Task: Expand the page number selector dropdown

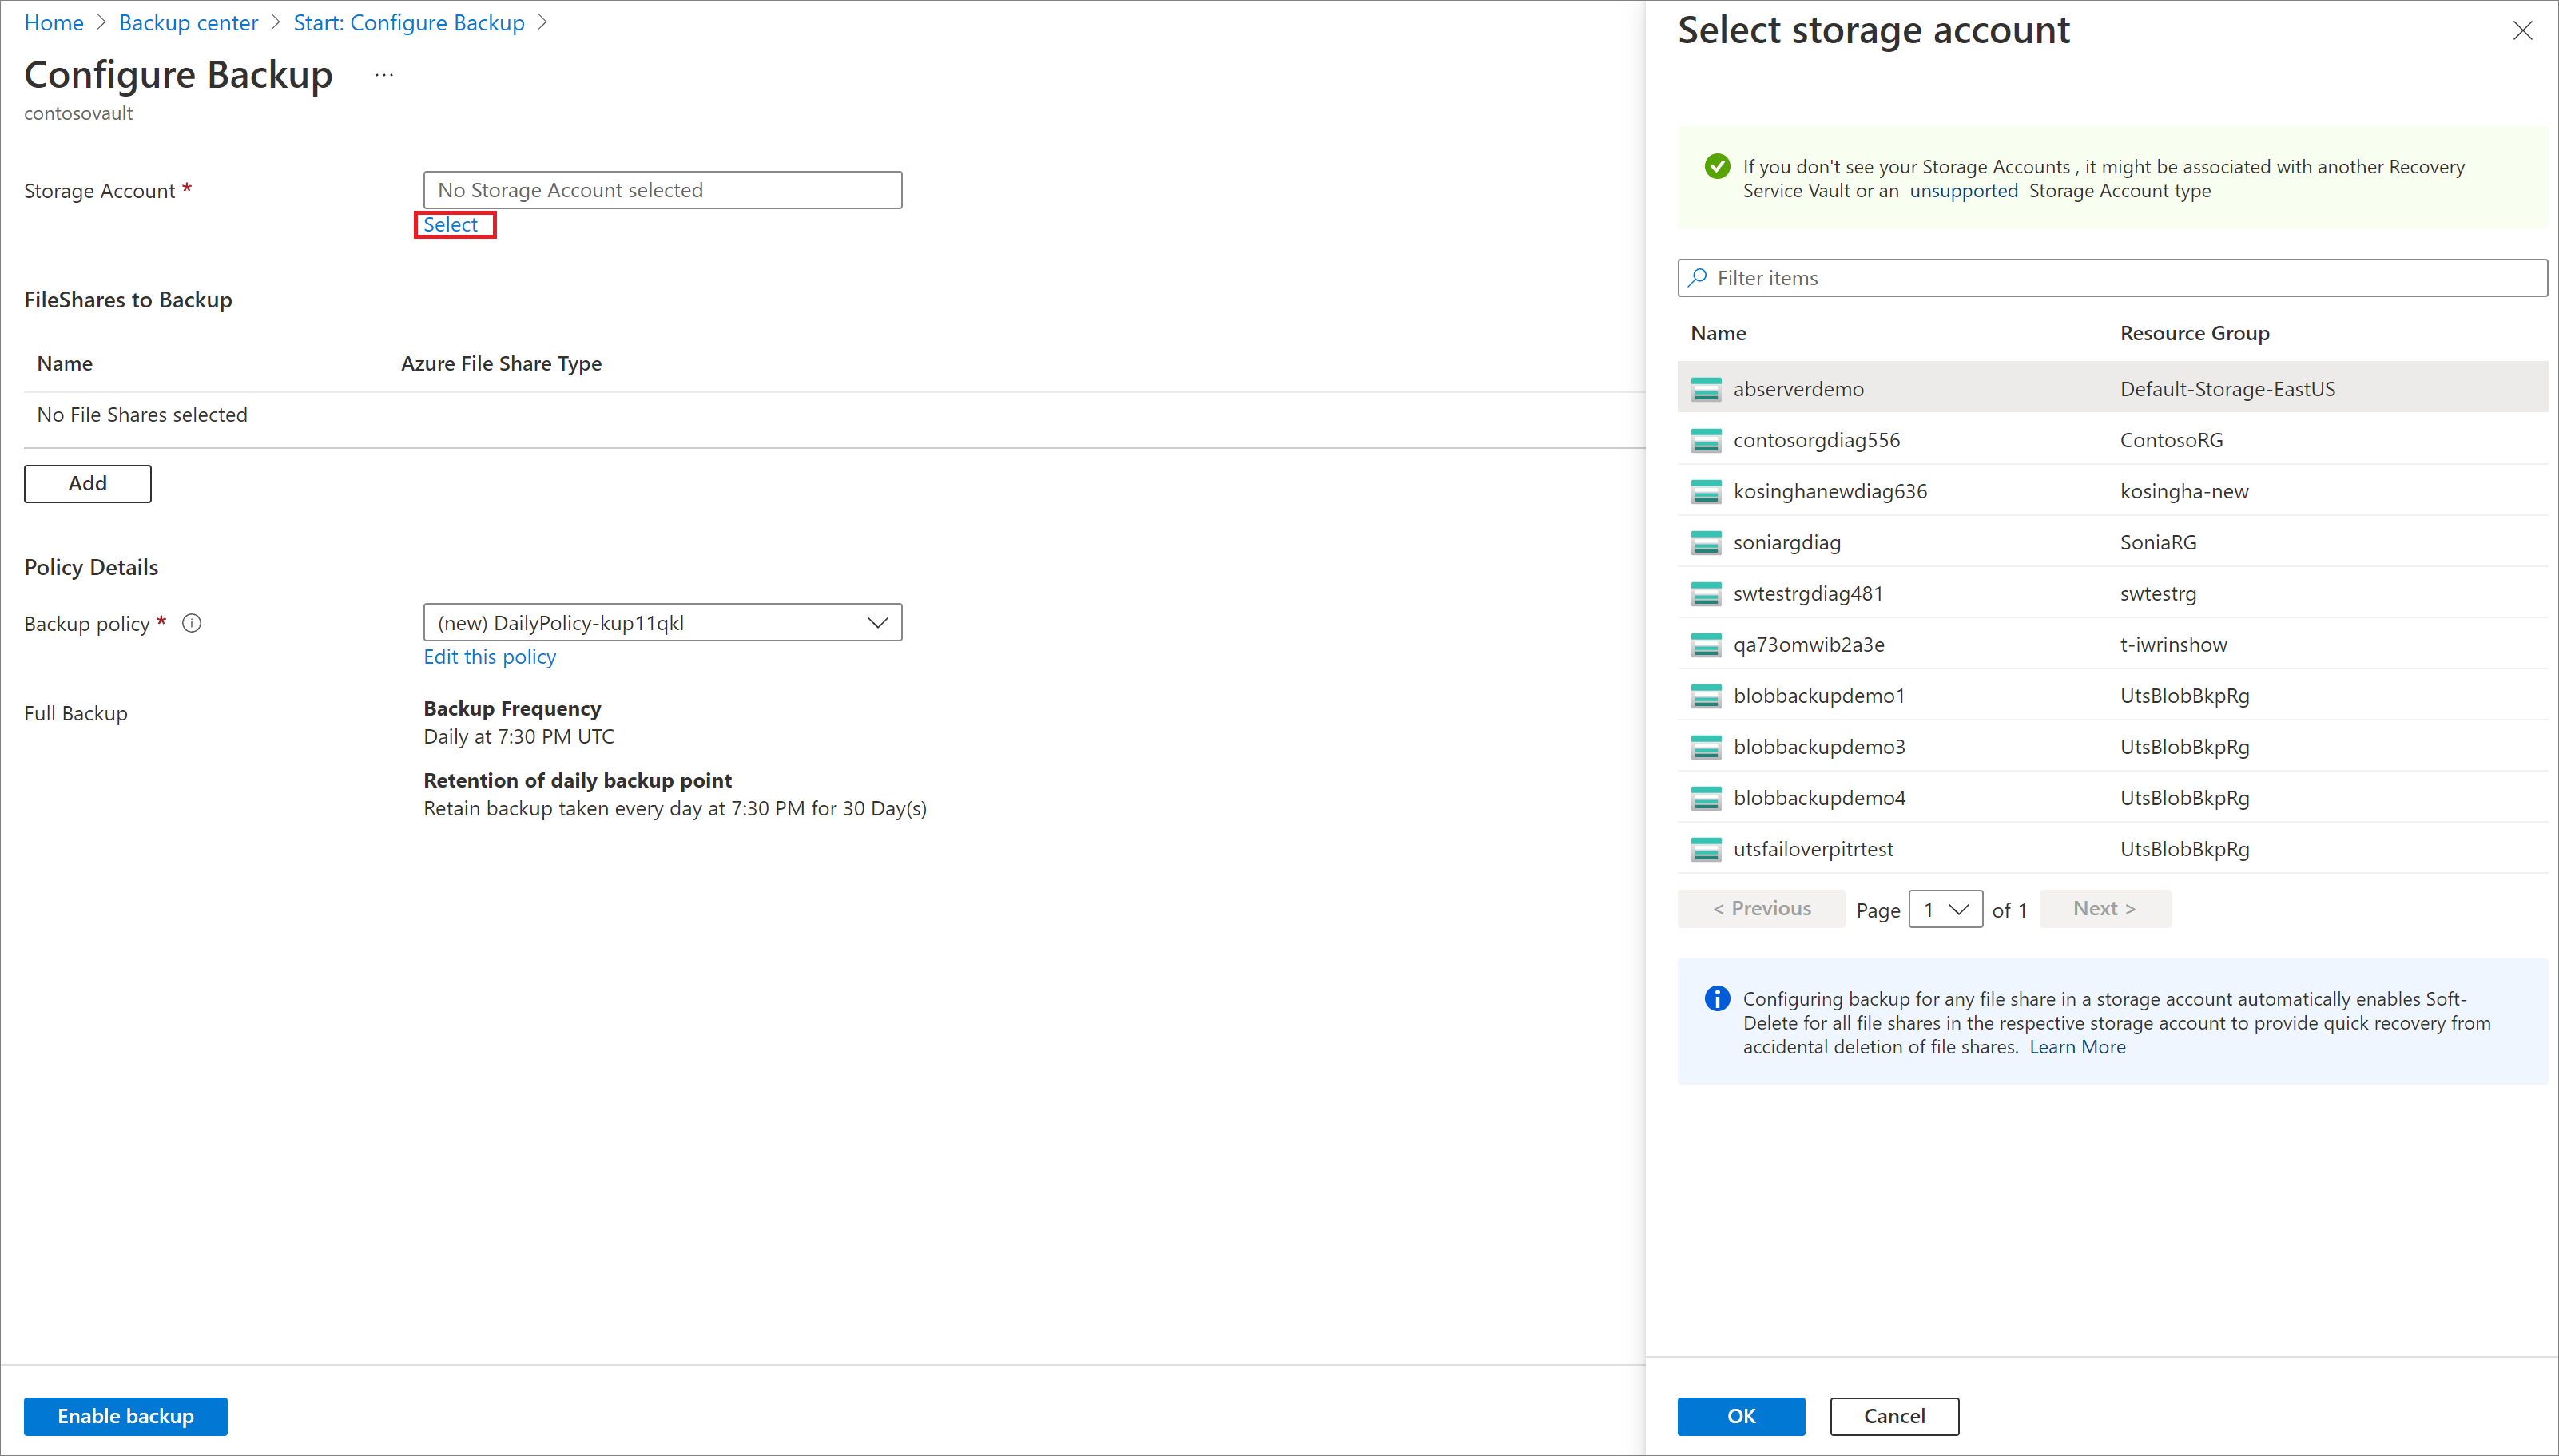Action: coord(1944,908)
